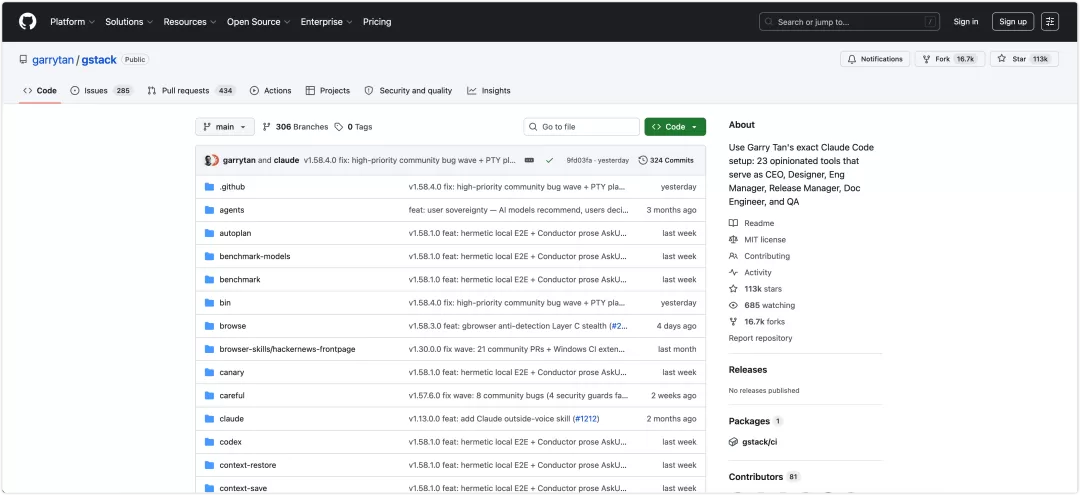Image resolution: width=1080 pixels, height=495 pixels.
Task: Expand commit message with ellipsis icon
Action: coord(529,160)
